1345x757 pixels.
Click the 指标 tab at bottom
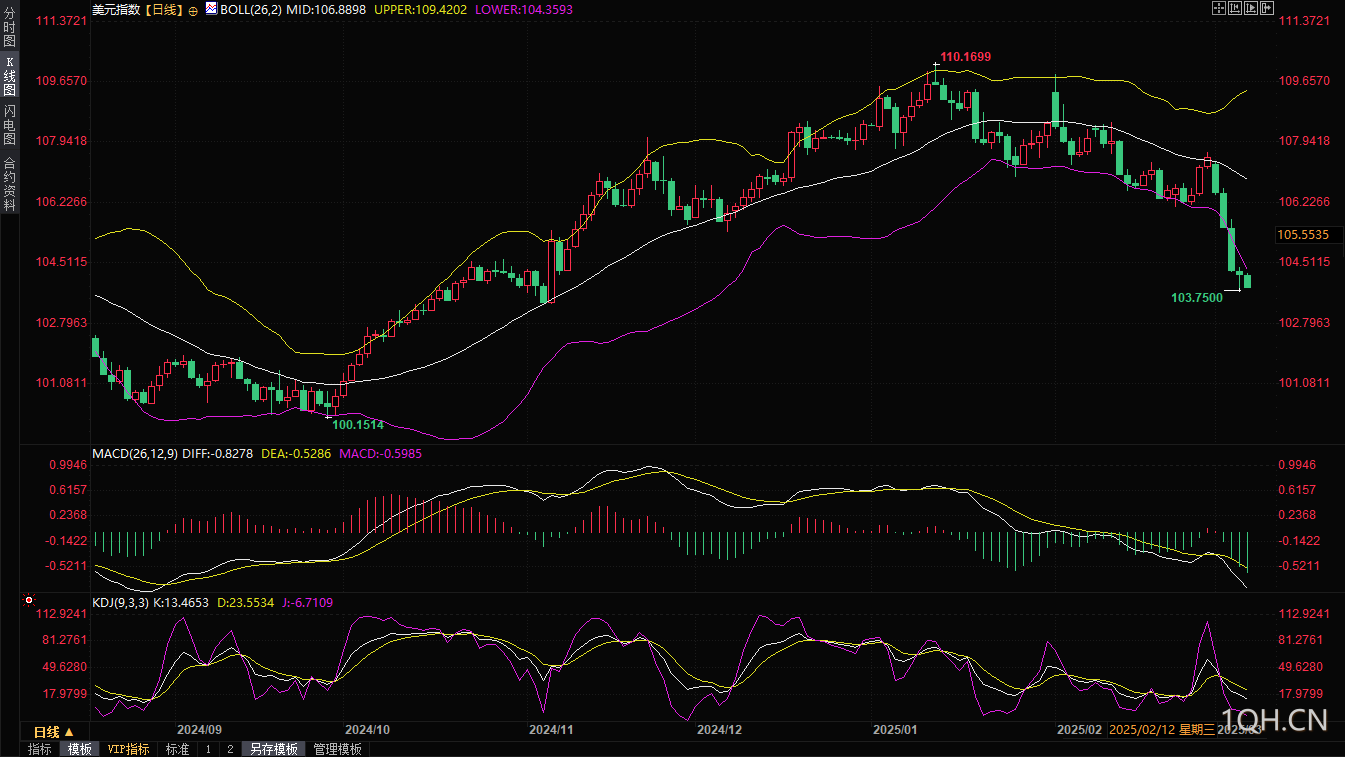(x=40, y=749)
